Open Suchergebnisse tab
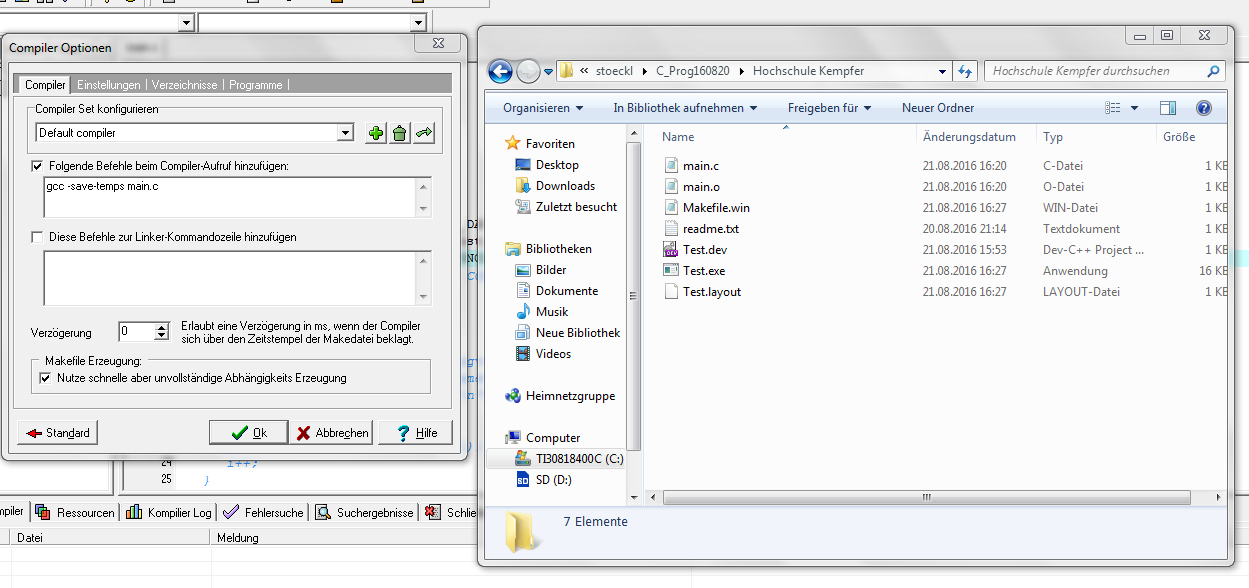Screen dimensions: 1249x588 coord(365,512)
